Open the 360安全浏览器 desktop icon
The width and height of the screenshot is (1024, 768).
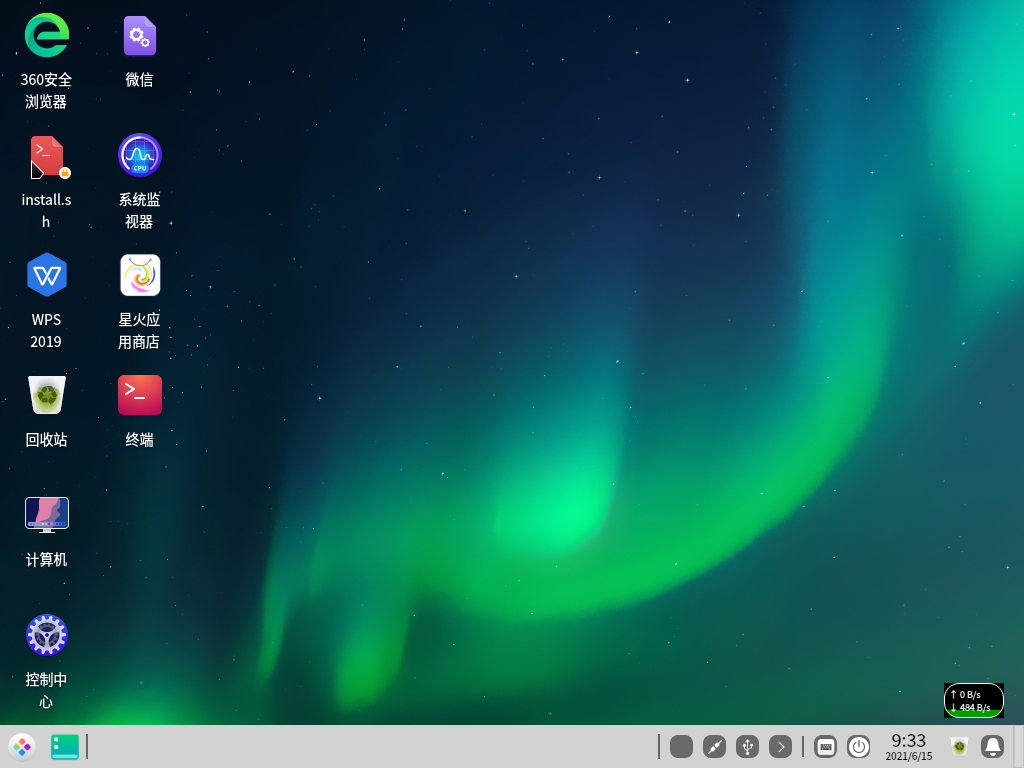pyautogui.click(x=46, y=36)
